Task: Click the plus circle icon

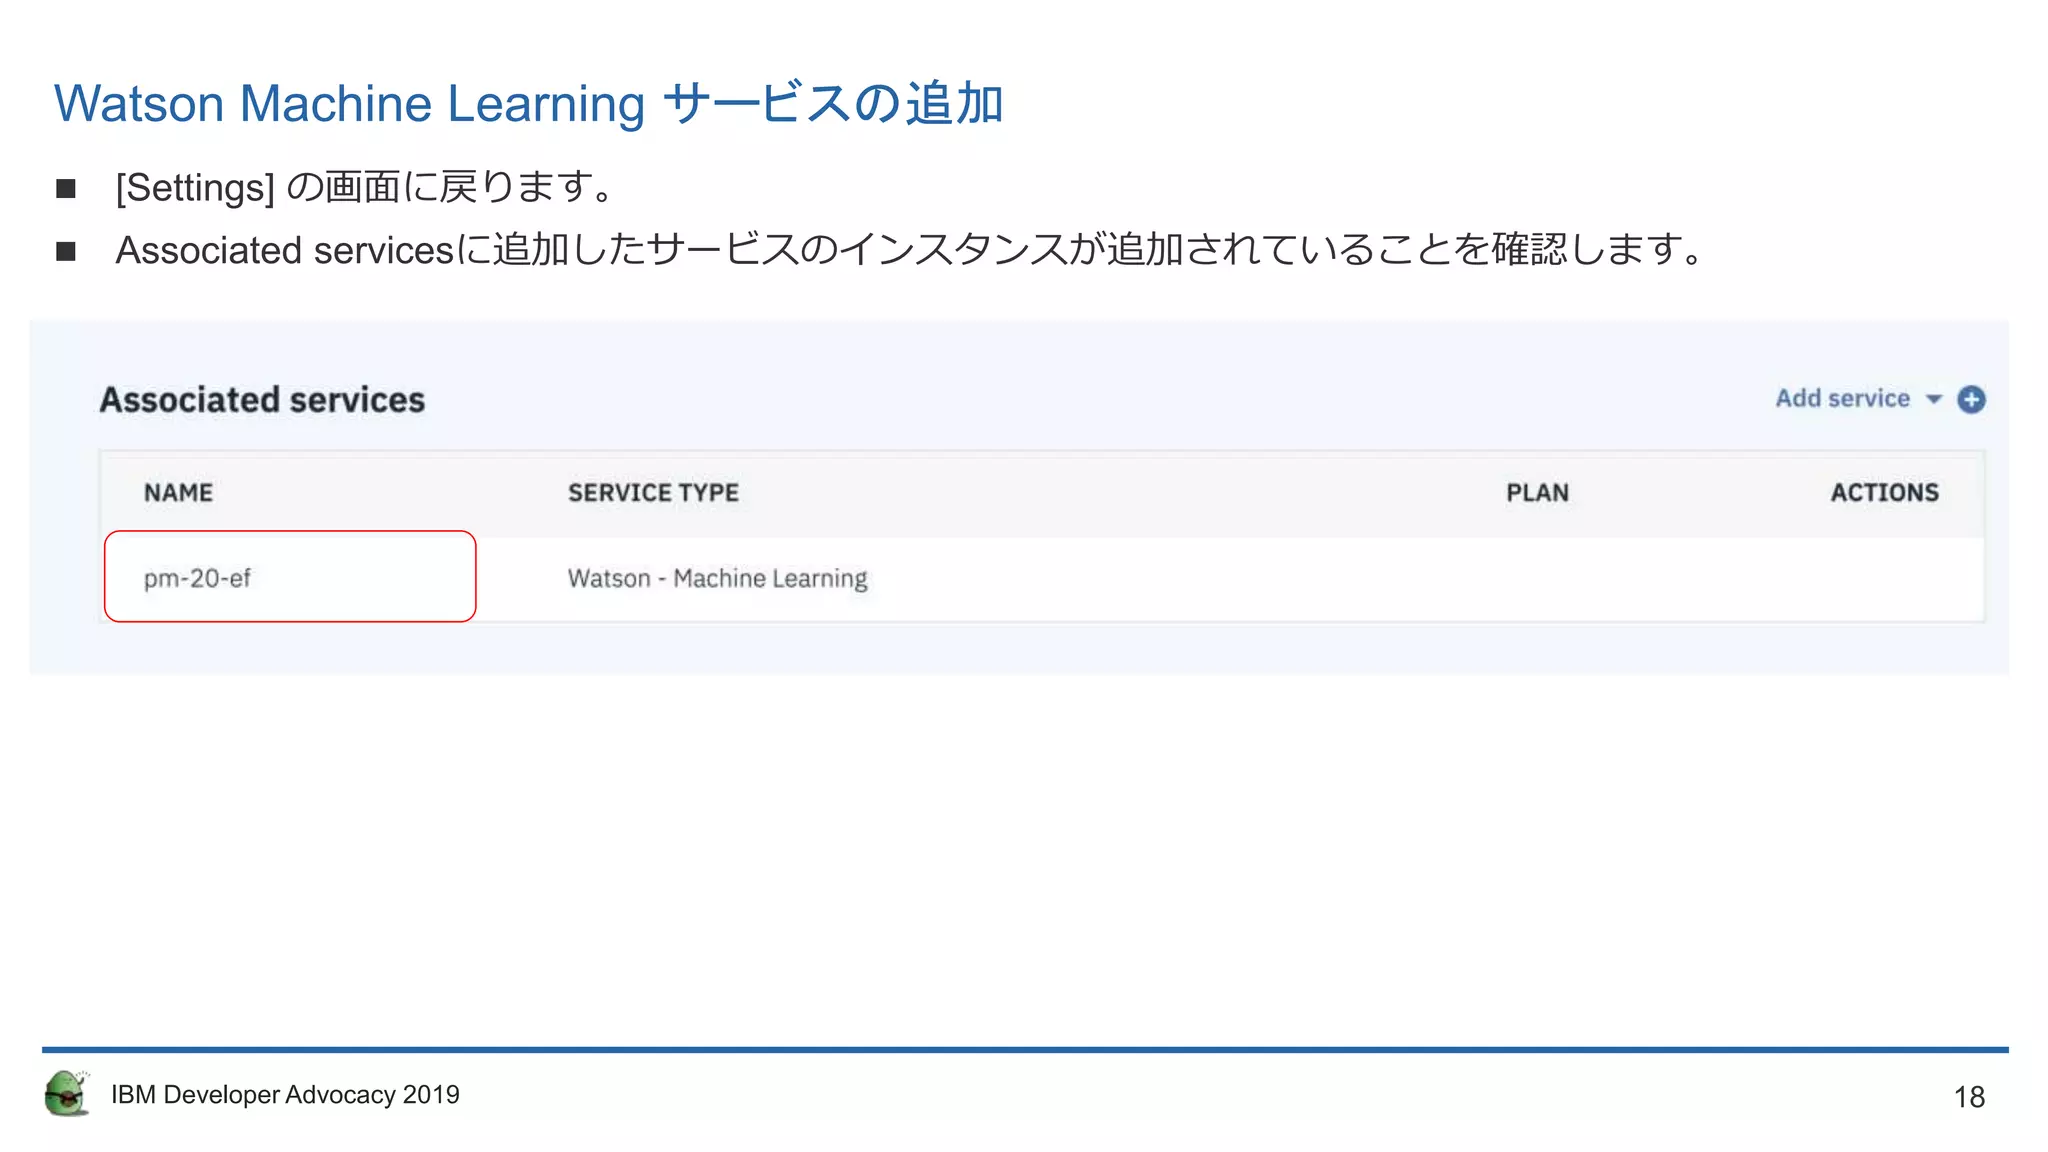Action: coord(1971,400)
